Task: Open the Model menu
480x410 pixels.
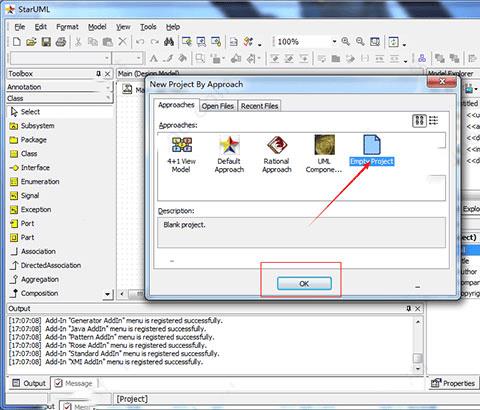Action: 97,27
